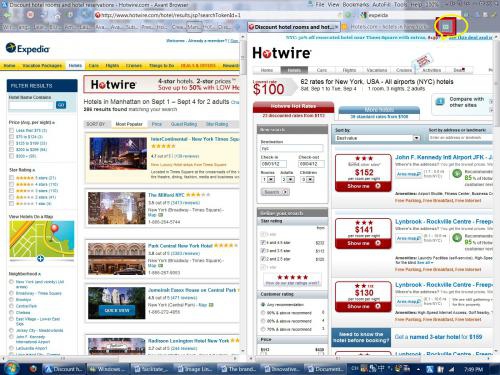Open the Rooms count dropdown
Viewport: 500px width, 375px height.
coord(268,180)
